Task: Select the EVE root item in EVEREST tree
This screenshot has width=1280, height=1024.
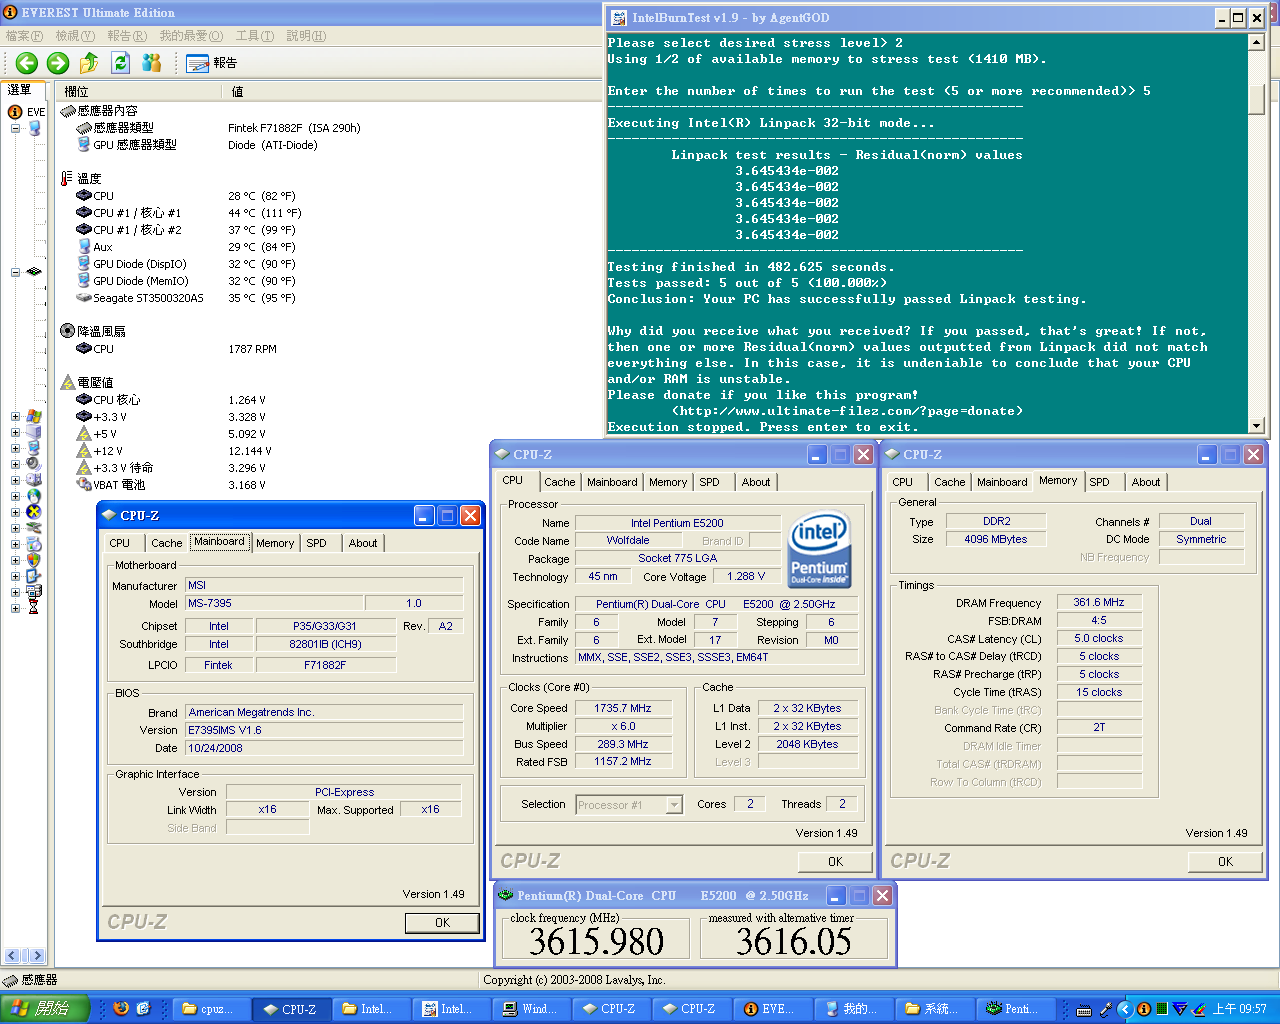Action: (x=28, y=112)
